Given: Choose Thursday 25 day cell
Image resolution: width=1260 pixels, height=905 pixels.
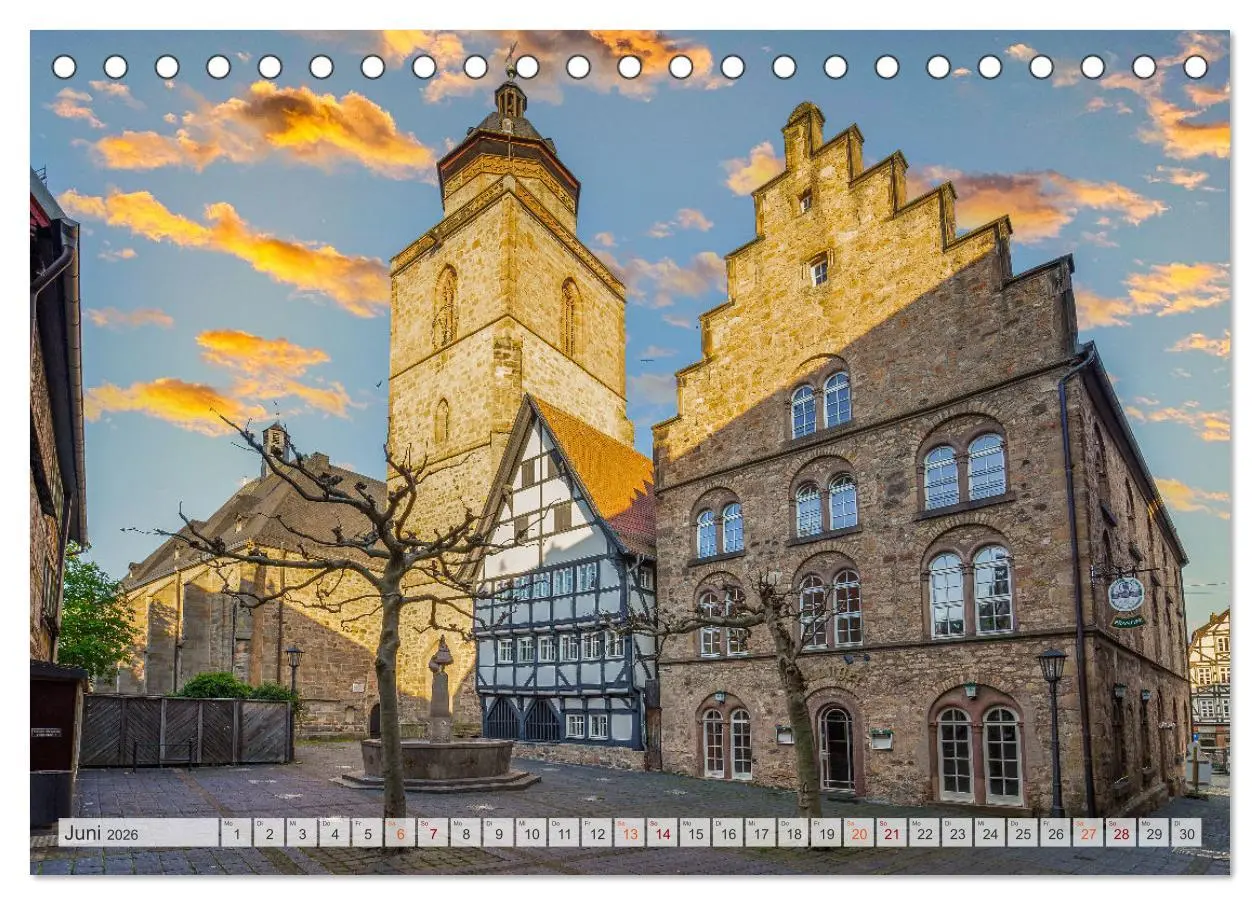Looking at the screenshot, I should pyautogui.click(x=1022, y=833).
